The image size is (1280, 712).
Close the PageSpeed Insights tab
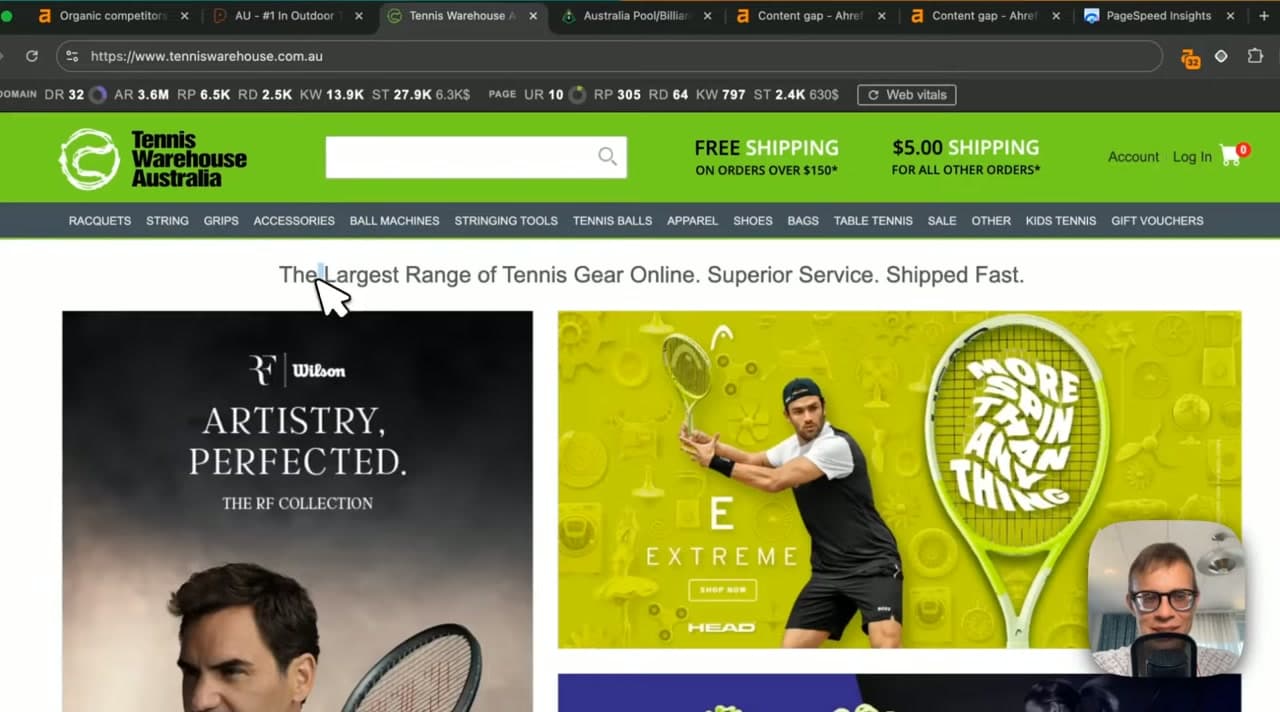click(1230, 16)
